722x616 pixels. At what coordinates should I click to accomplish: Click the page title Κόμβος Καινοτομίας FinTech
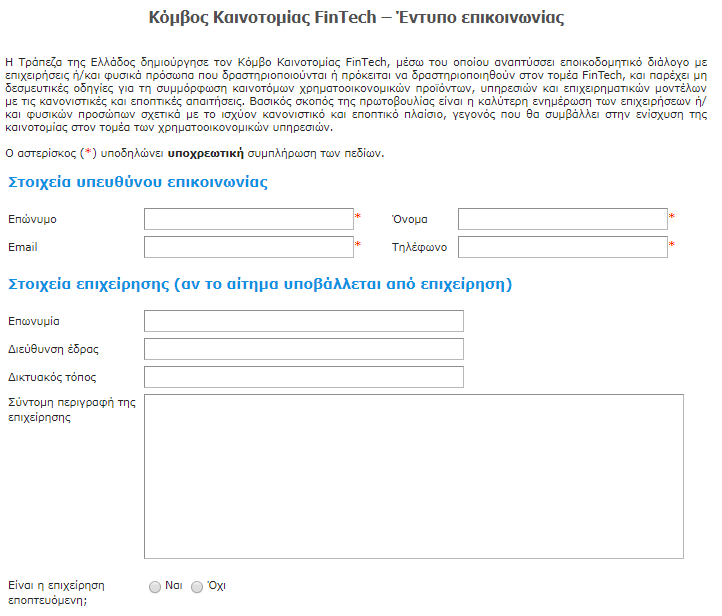tap(356, 17)
